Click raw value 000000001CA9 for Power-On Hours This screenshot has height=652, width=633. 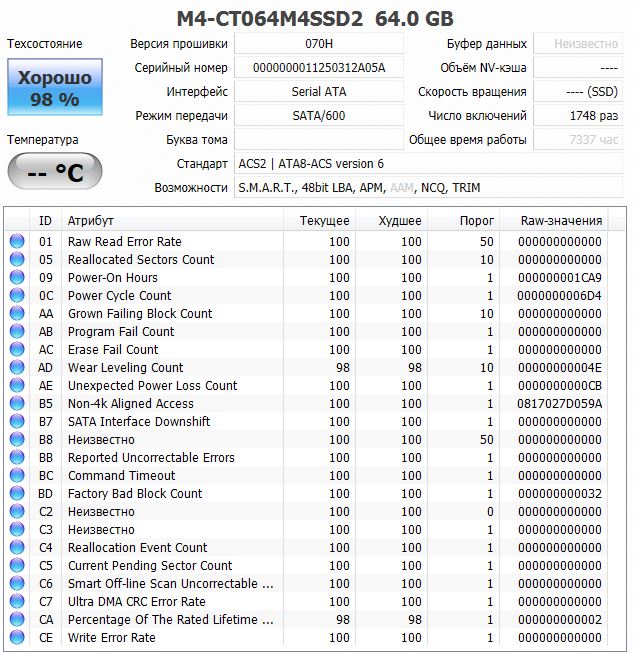560,277
